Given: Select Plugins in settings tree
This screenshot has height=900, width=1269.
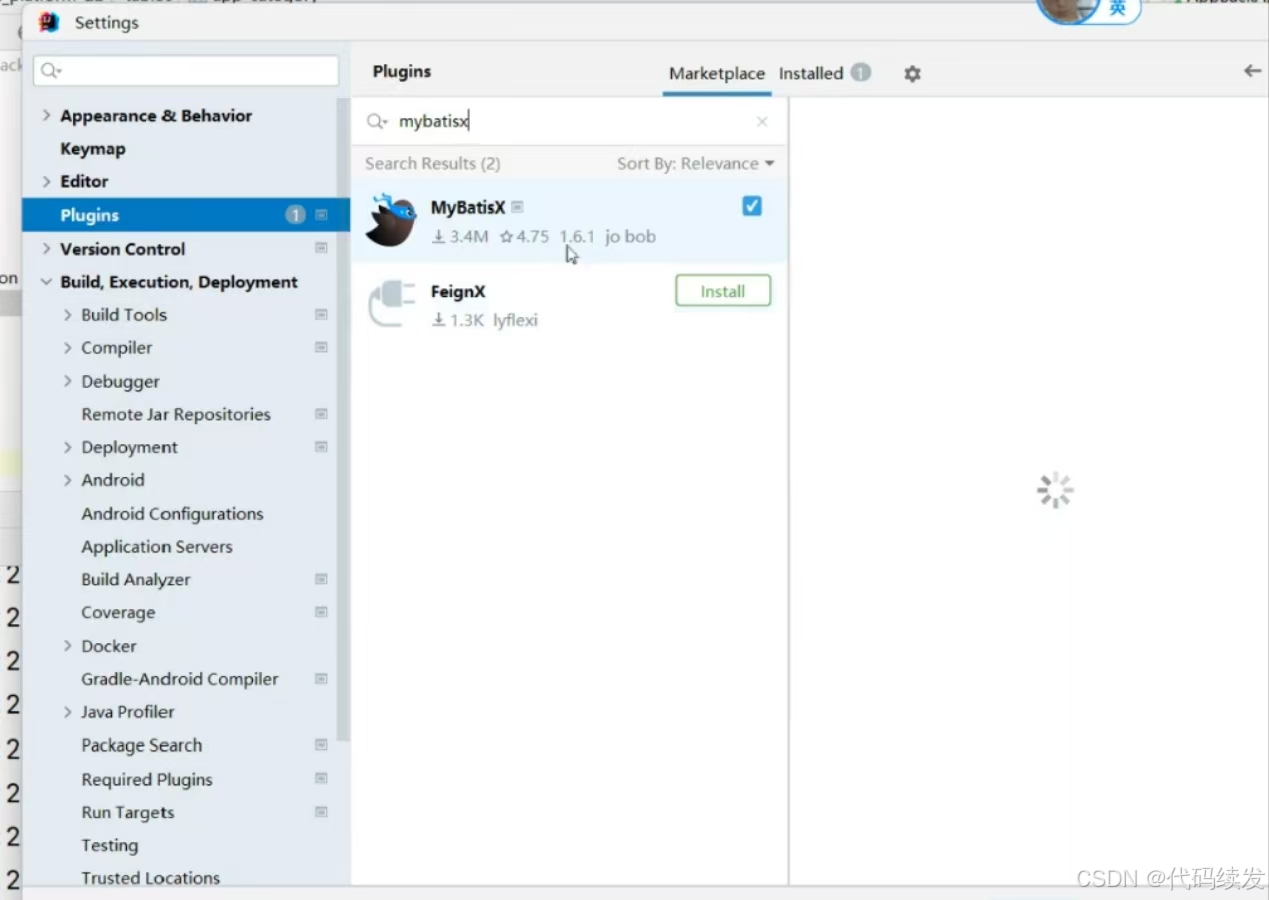Looking at the screenshot, I should [x=186, y=215].
